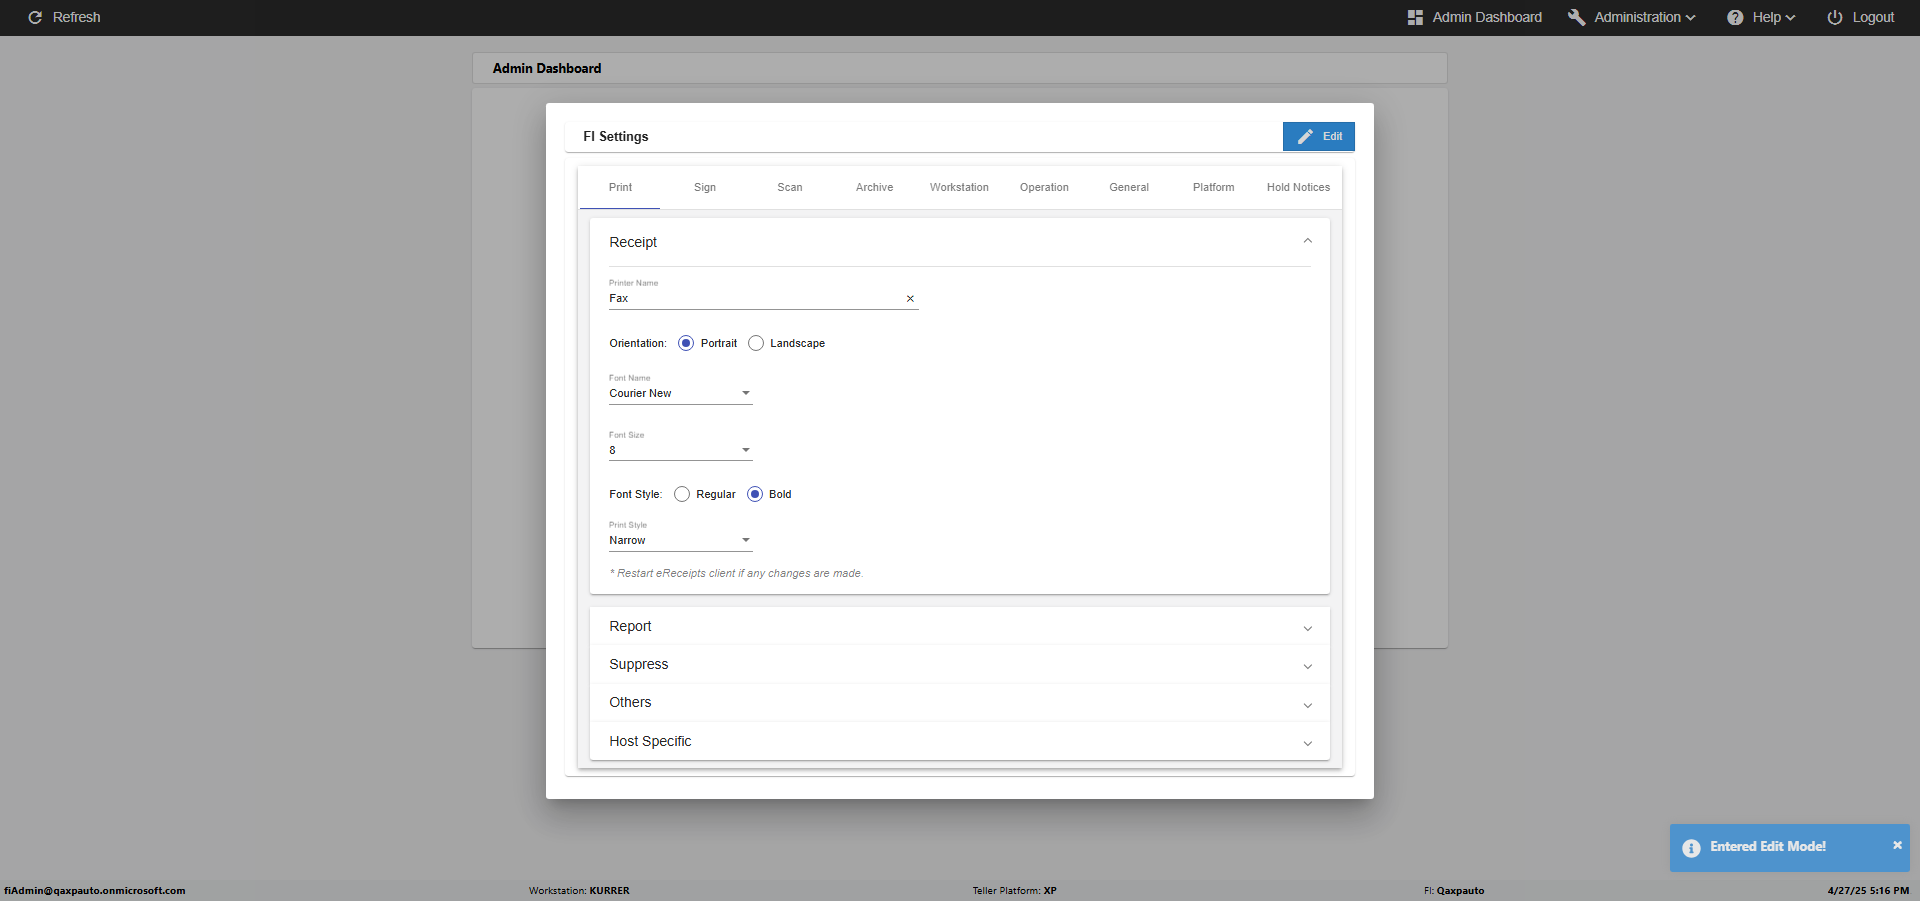The width and height of the screenshot is (1920, 901).
Task: Click the Help question mark icon
Action: tap(1735, 17)
